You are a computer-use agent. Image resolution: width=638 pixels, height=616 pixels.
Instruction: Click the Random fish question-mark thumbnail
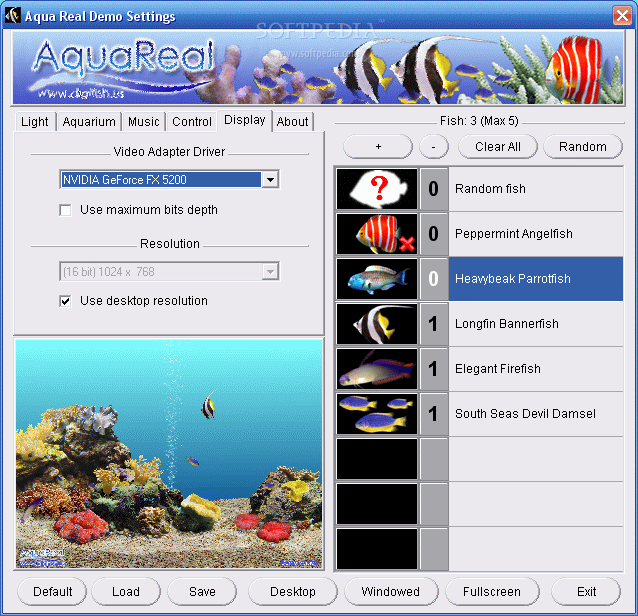coord(377,189)
